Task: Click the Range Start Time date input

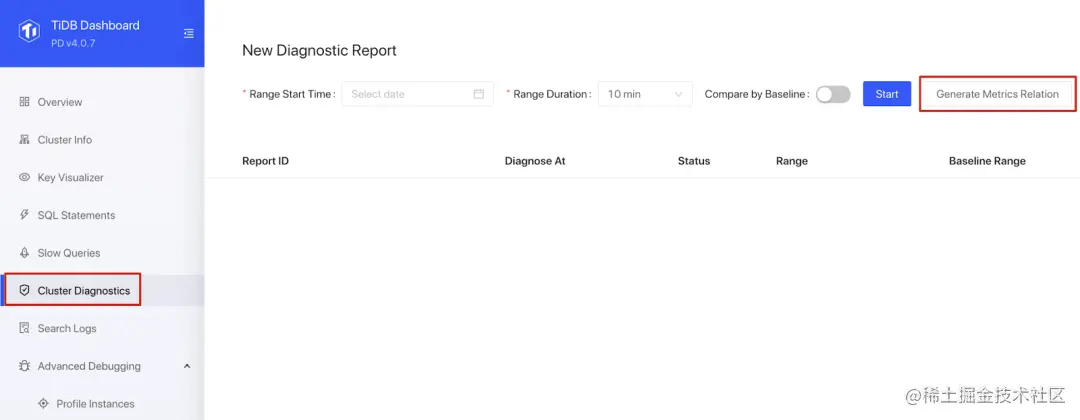Action: [x=417, y=94]
